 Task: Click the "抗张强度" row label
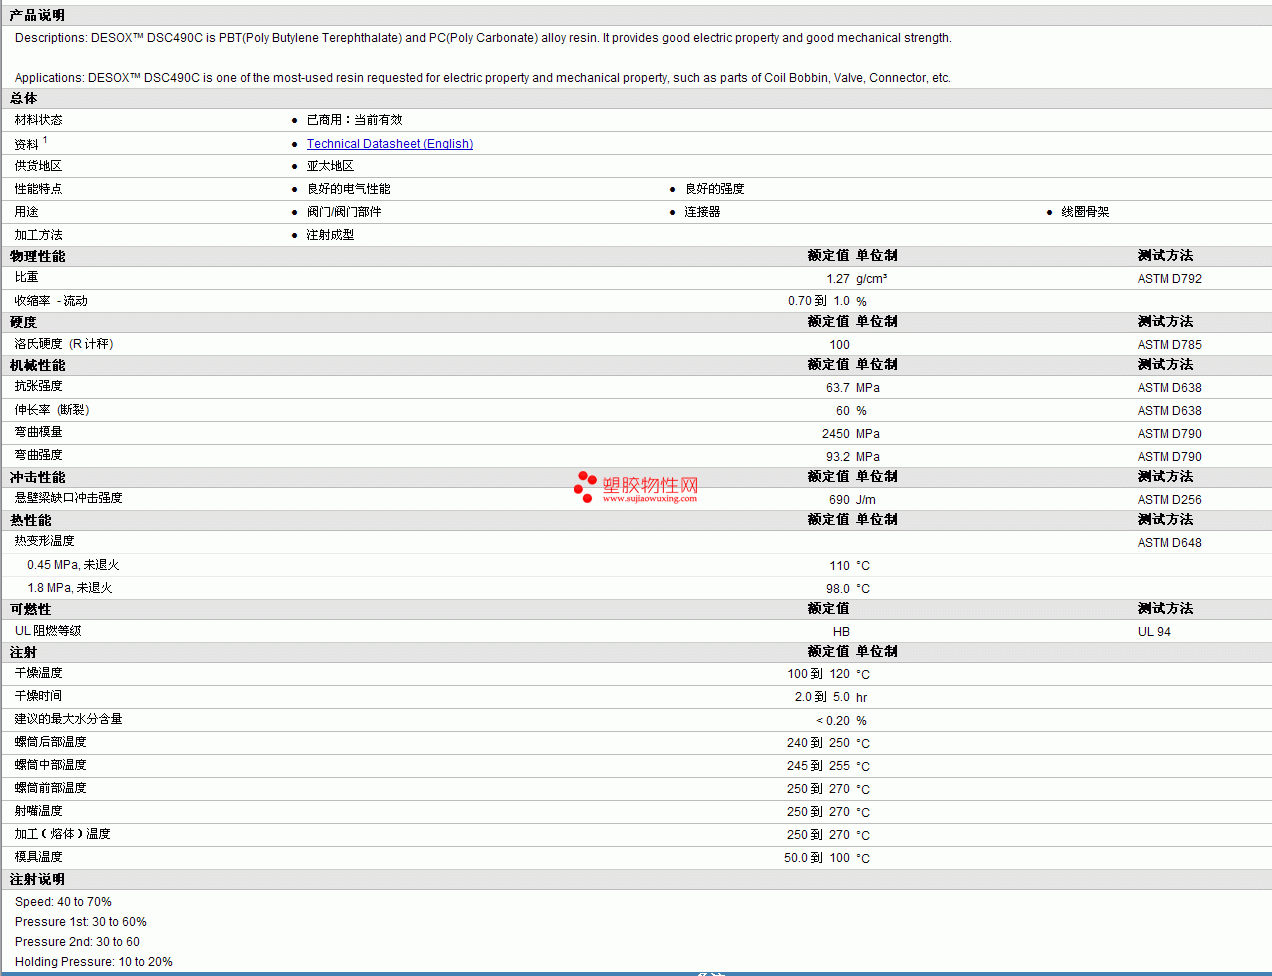[x=38, y=386]
